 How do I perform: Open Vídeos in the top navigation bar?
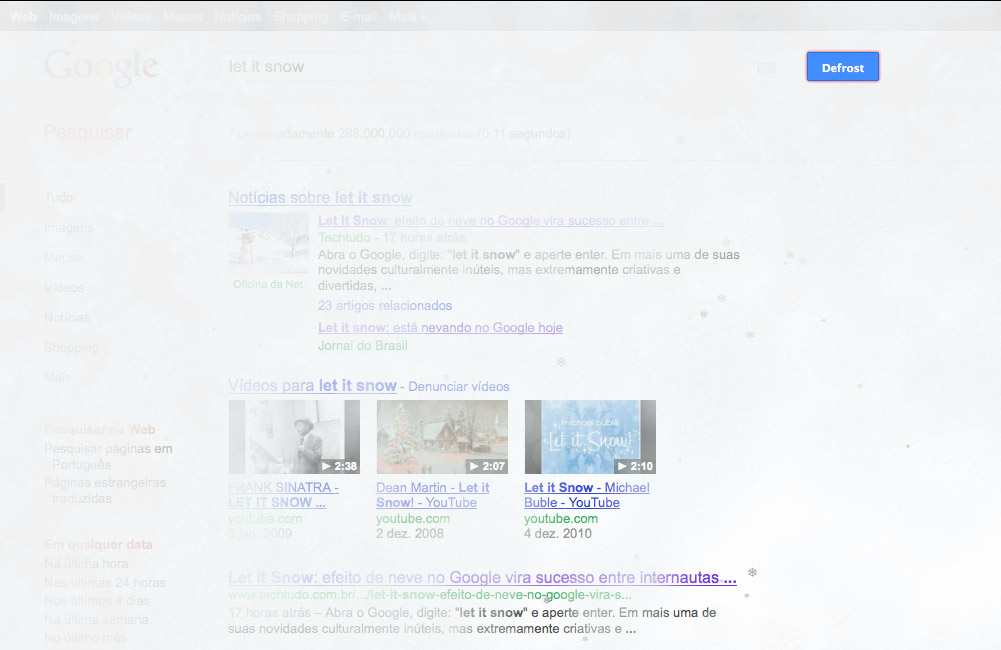pos(131,17)
